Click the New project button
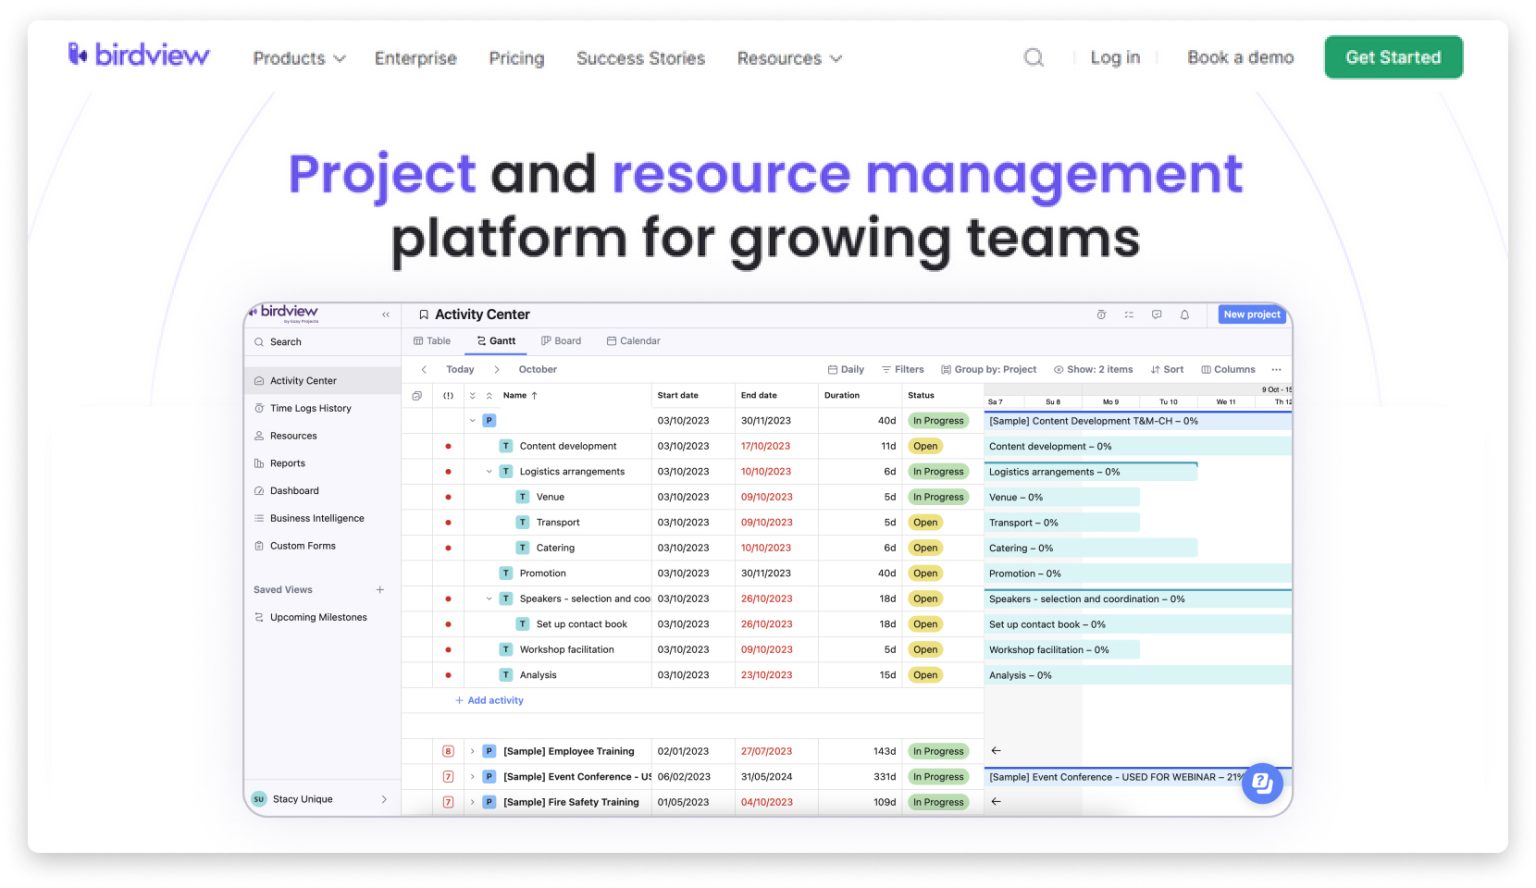 pyautogui.click(x=1251, y=314)
